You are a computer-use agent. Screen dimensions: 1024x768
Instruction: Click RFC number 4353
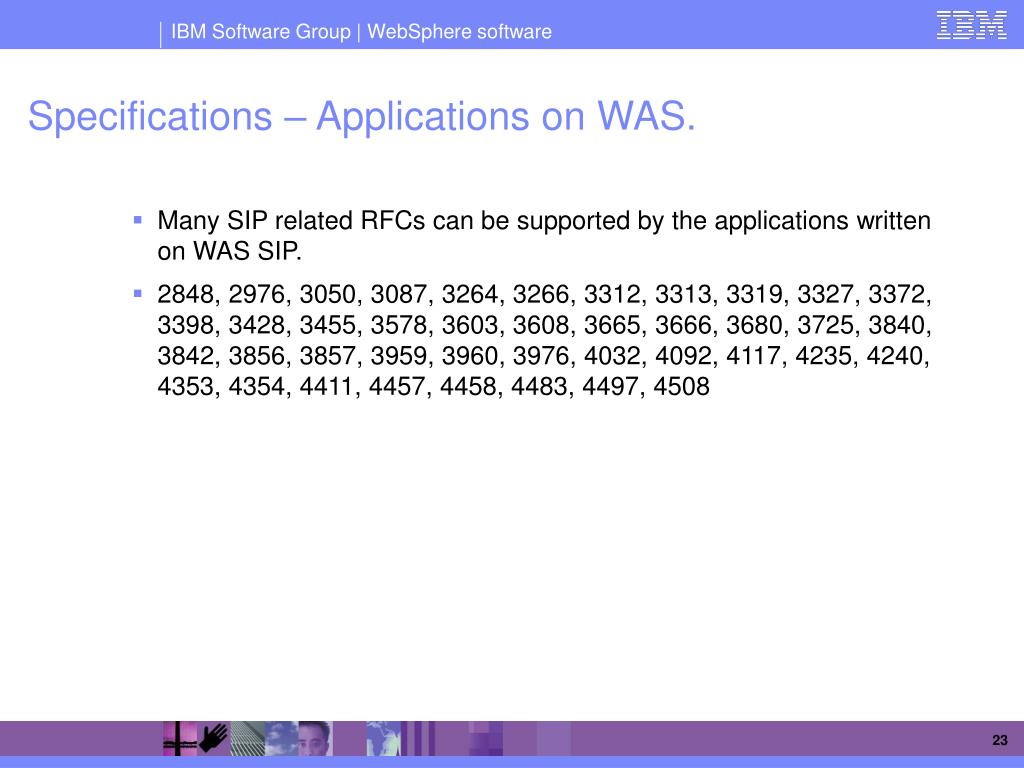(185, 387)
